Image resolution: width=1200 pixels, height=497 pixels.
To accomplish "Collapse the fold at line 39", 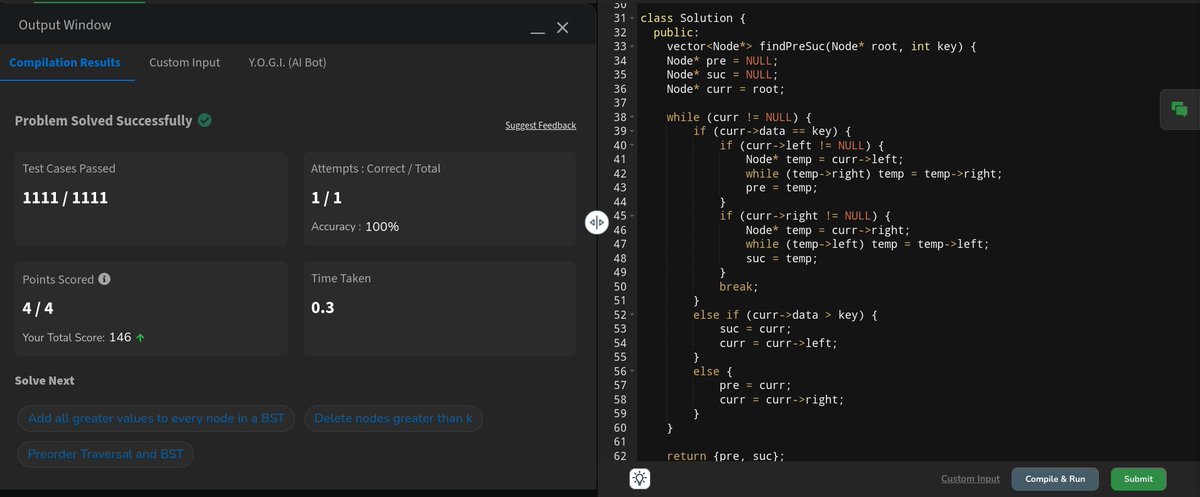I will point(633,131).
